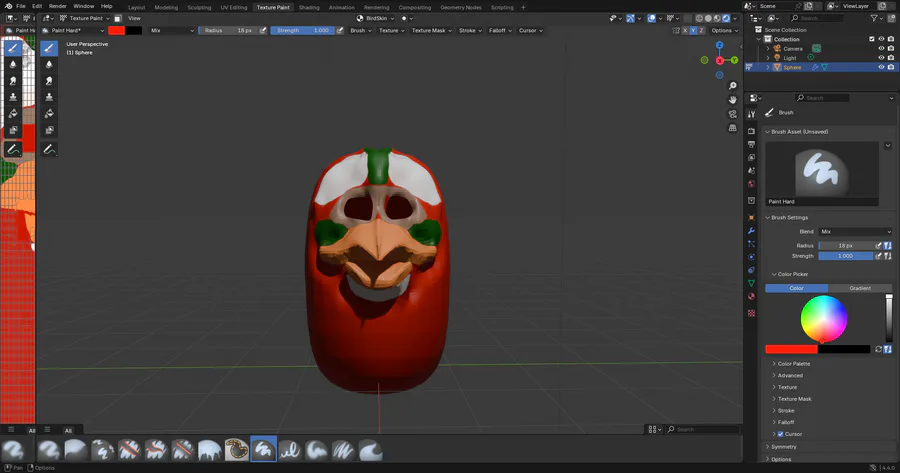Select the Smear tool in 3D viewport toolbar
This screenshot has height=473, width=900.
pyautogui.click(x=49, y=81)
